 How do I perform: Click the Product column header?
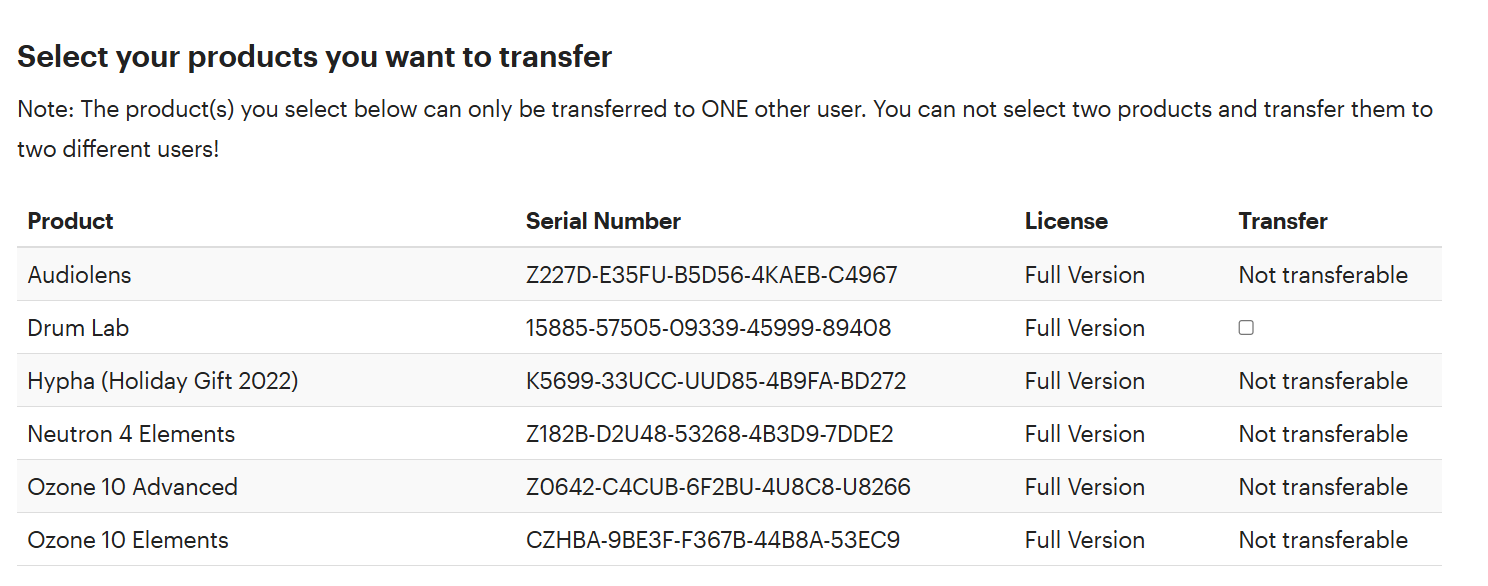[x=71, y=221]
